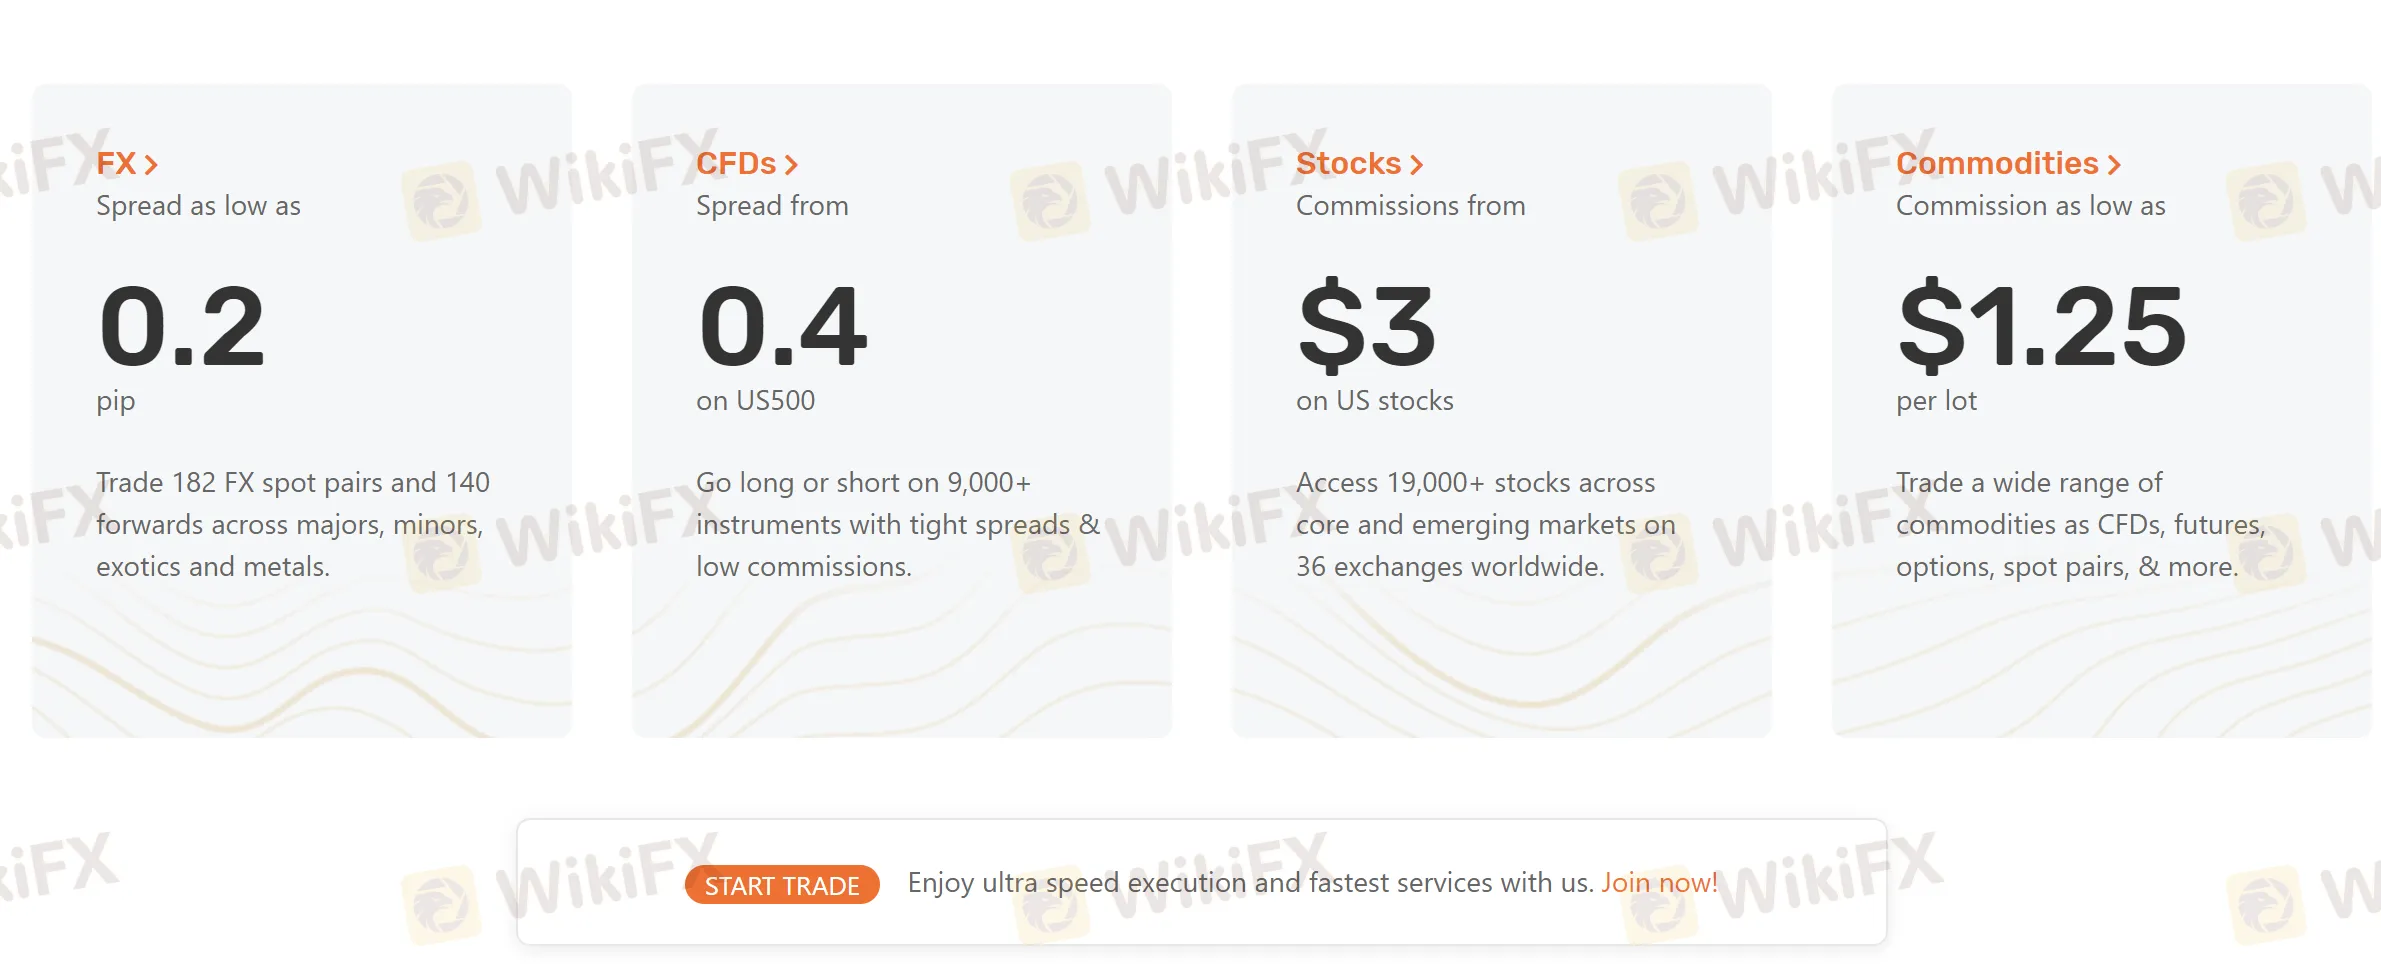This screenshot has width=2381, height=964.
Task: Click the "Go long or short" description
Action: tap(897, 524)
